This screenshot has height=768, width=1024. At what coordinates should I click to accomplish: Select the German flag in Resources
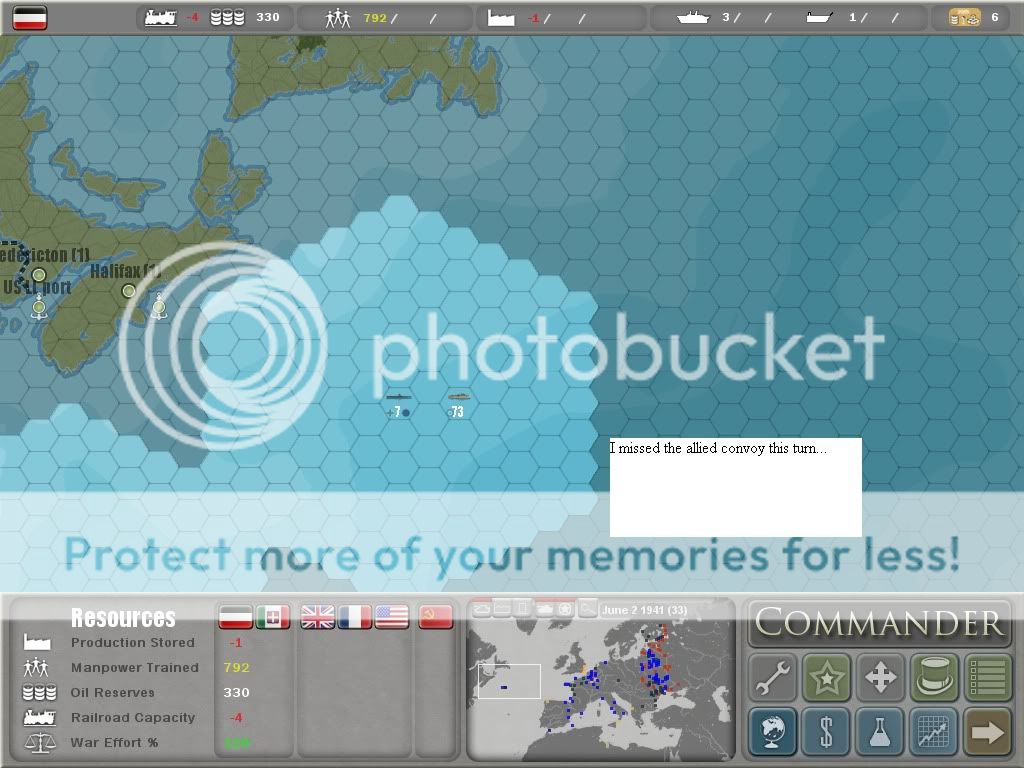[x=235, y=617]
